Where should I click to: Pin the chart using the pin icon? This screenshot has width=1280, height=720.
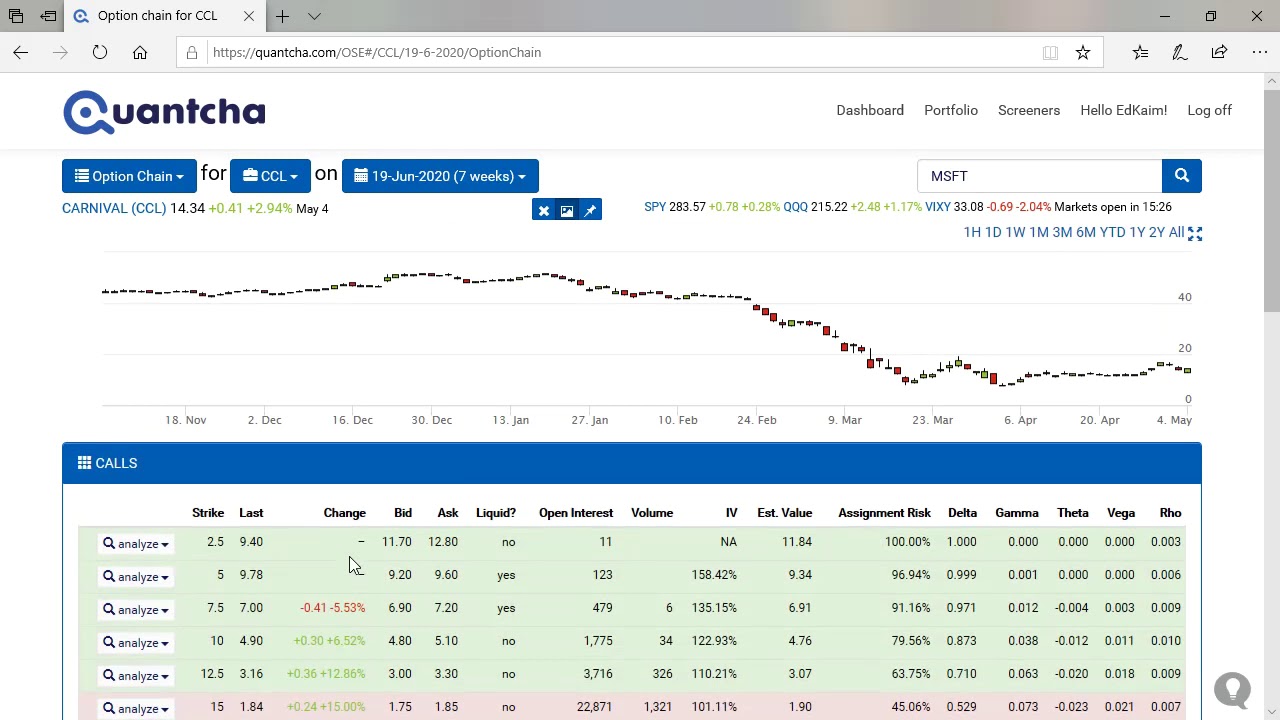(x=590, y=211)
